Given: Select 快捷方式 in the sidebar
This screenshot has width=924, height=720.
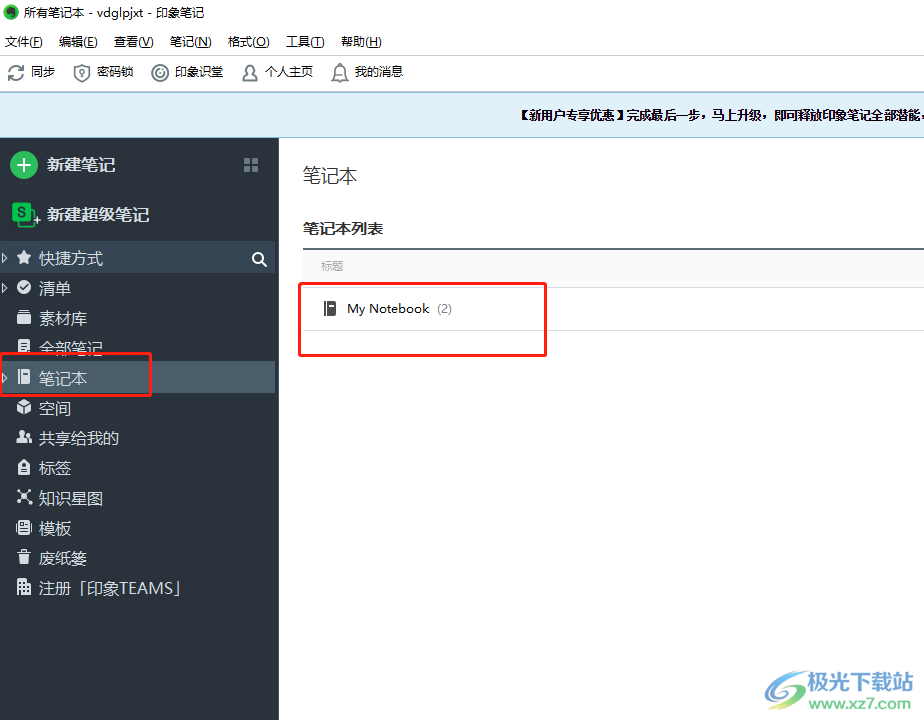Looking at the screenshot, I should pyautogui.click(x=71, y=258).
